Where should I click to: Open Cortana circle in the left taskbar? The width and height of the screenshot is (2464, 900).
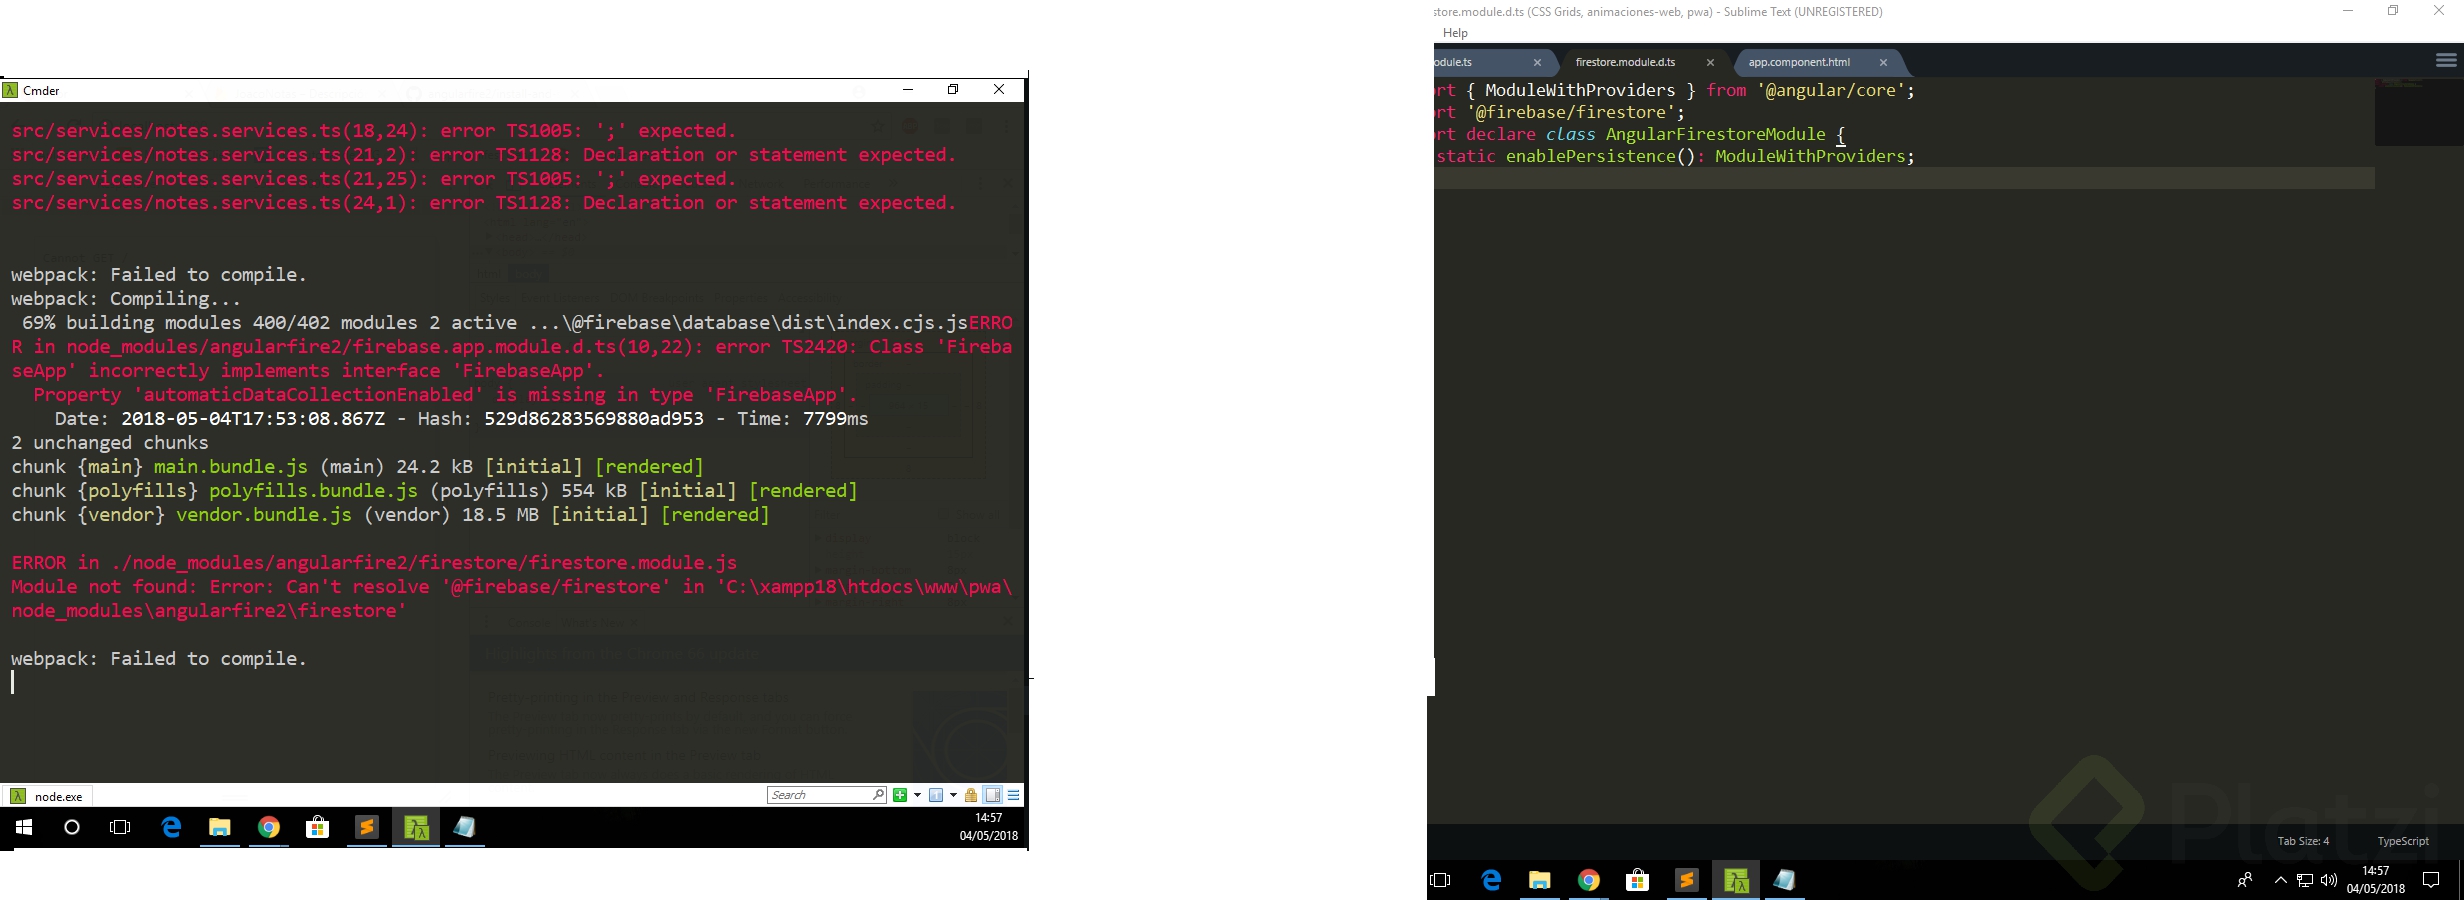[x=72, y=827]
